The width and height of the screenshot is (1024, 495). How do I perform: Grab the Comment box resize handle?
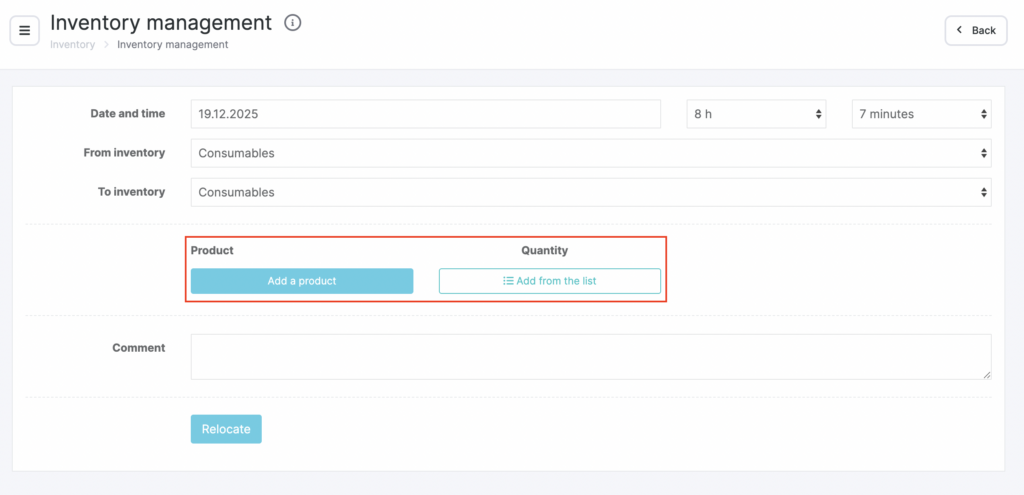[986, 374]
